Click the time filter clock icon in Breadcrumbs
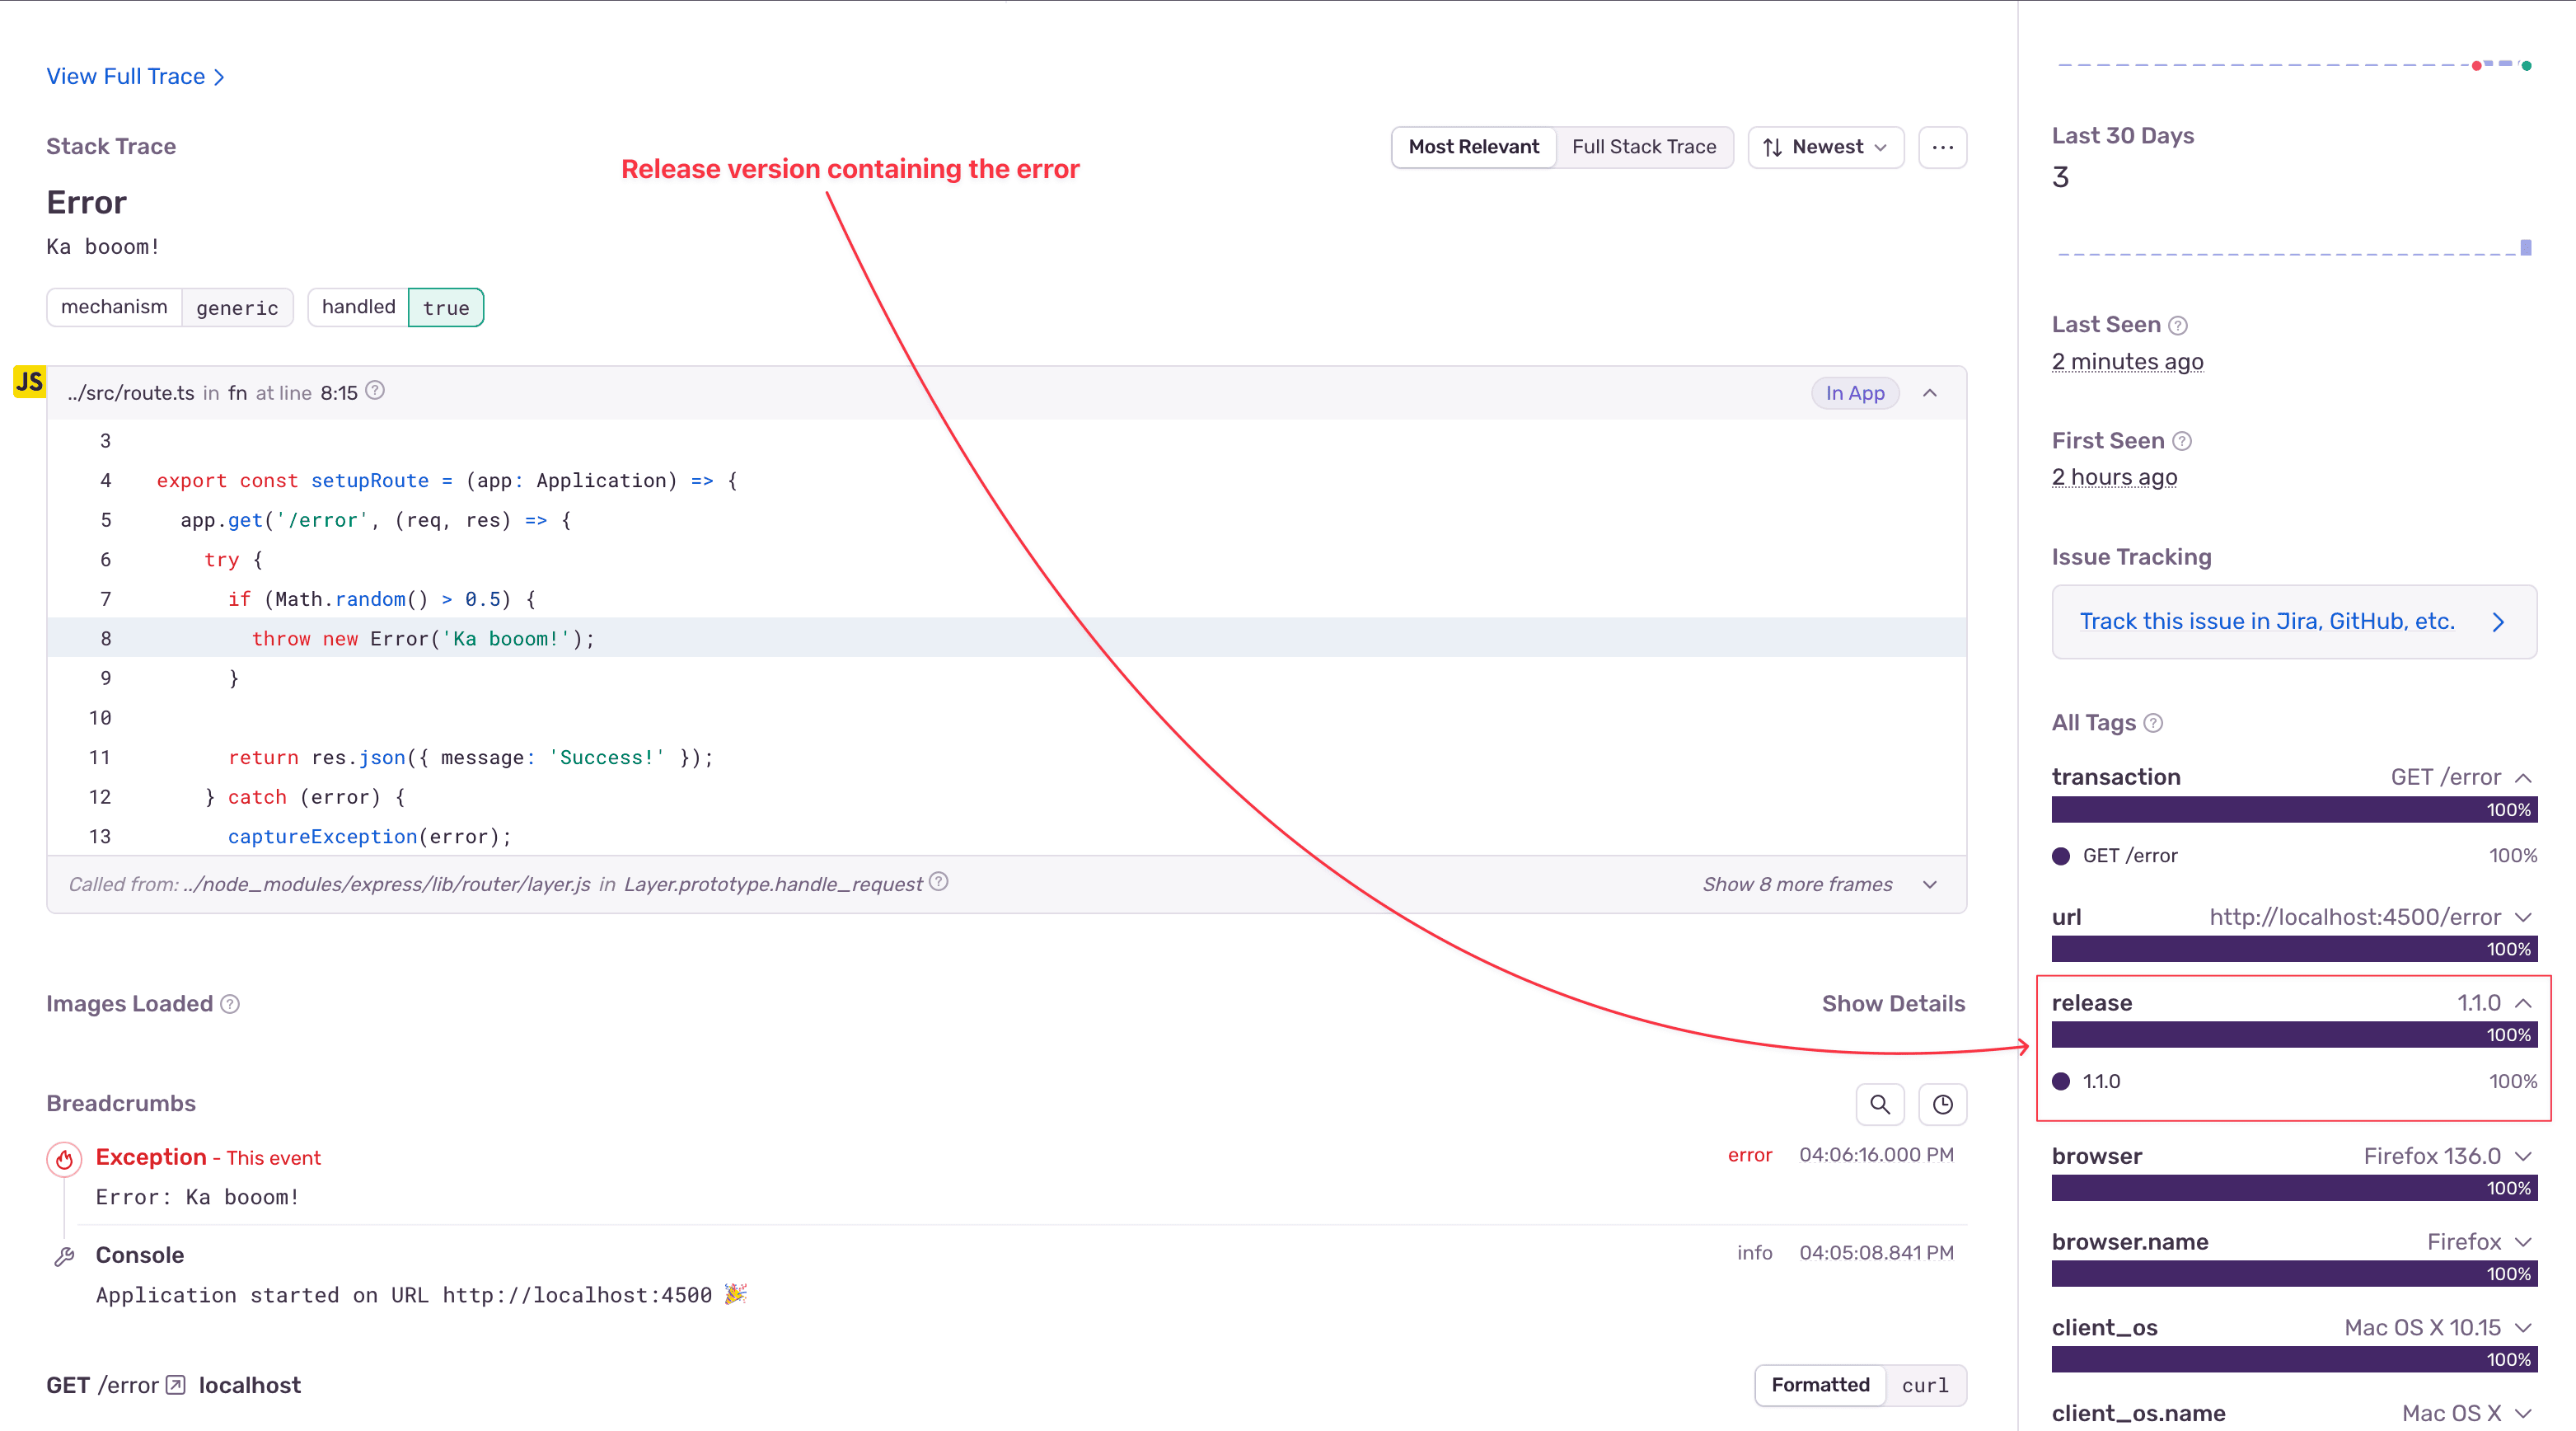 (x=1942, y=1104)
